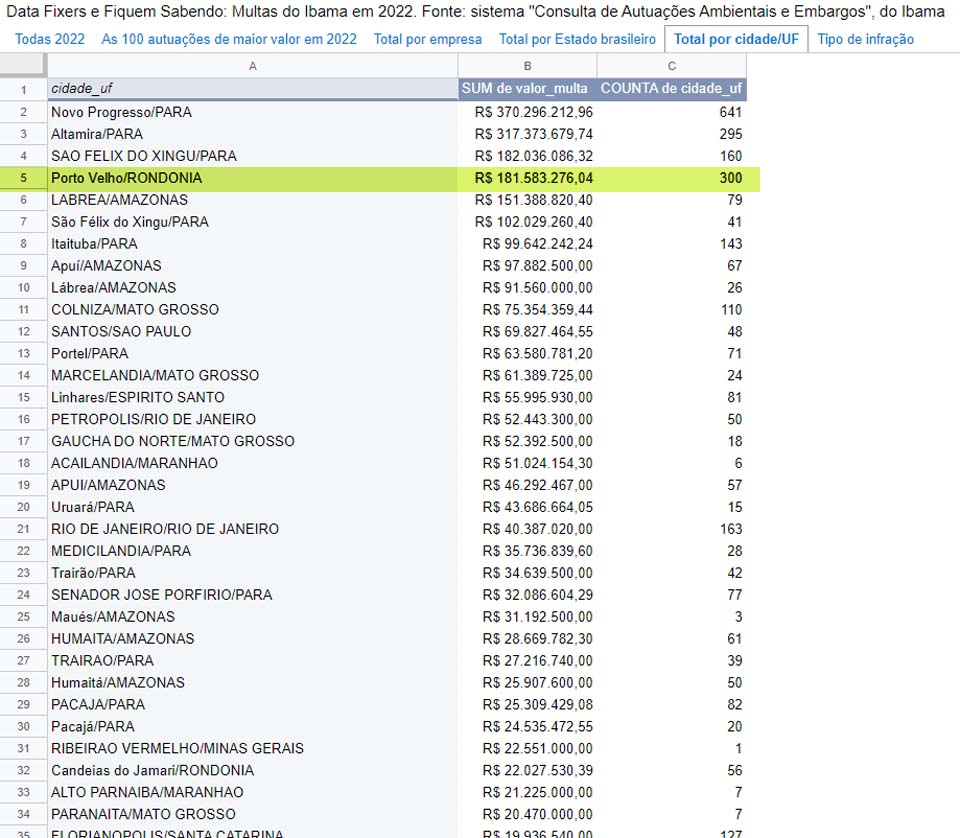Select the 'Novo Progresso/PARA' cell

(x=252, y=112)
